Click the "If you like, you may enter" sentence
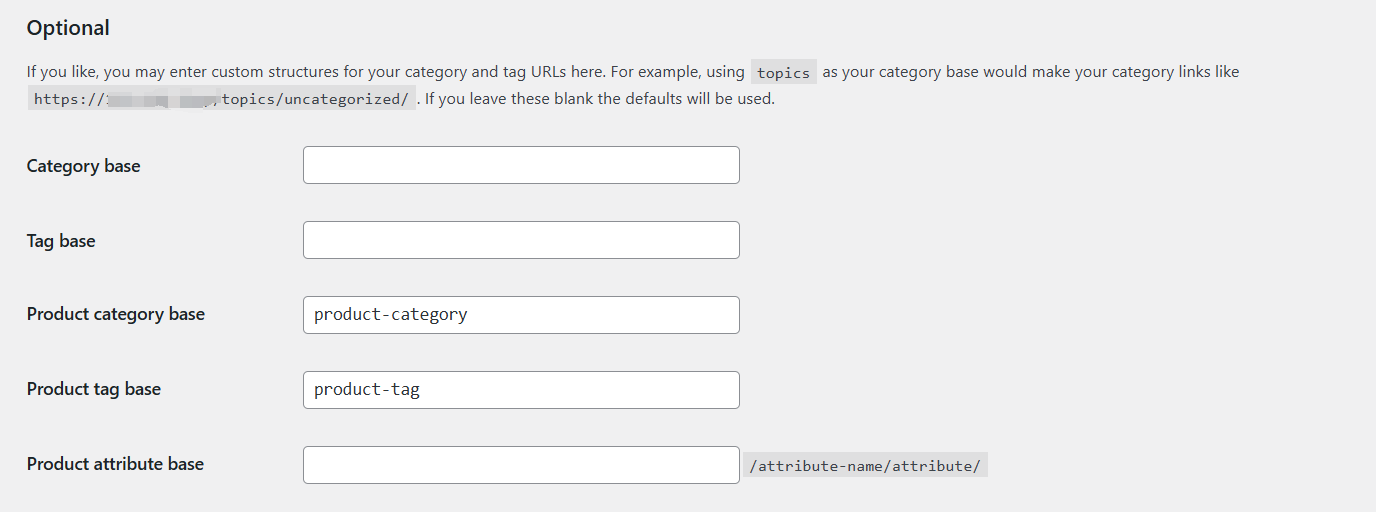This screenshot has width=1376, height=512. tap(200, 72)
